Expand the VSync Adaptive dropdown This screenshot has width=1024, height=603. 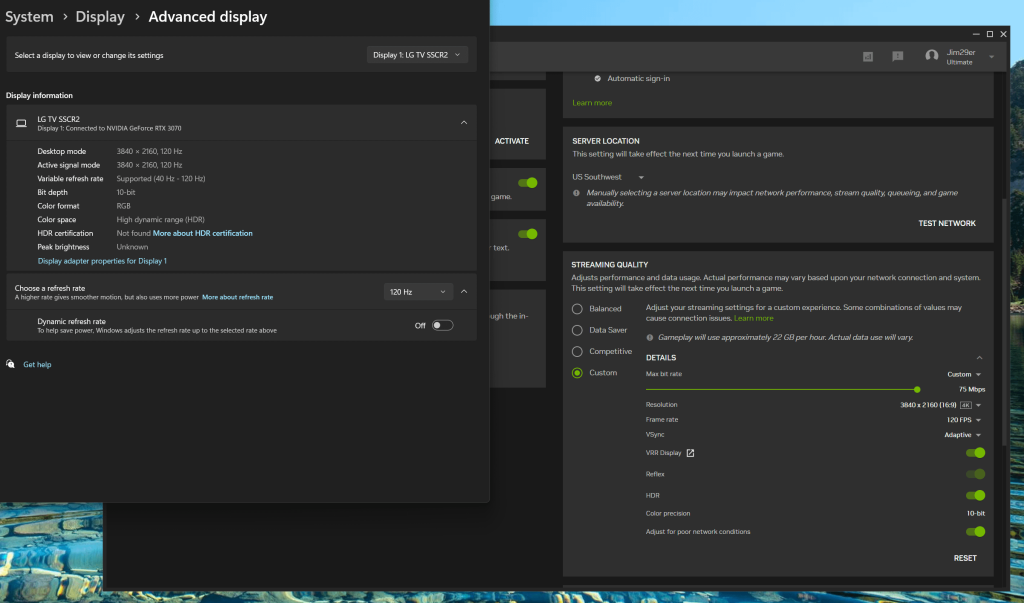pyautogui.click(x=963, y=435)
